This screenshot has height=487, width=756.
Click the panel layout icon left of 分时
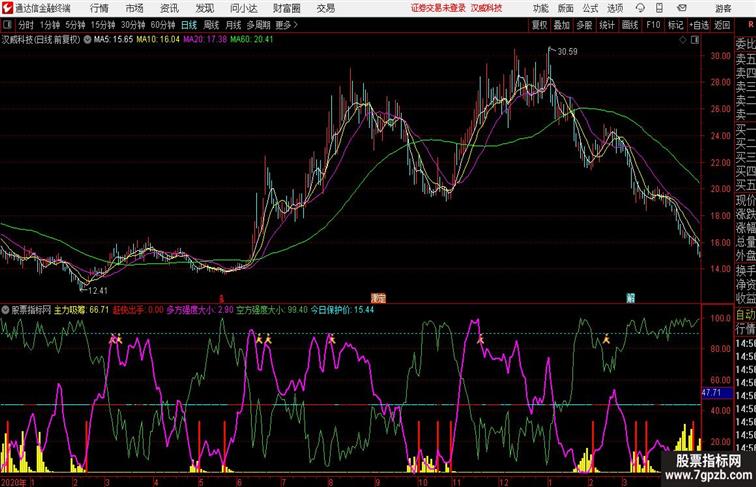coord(7,25)
